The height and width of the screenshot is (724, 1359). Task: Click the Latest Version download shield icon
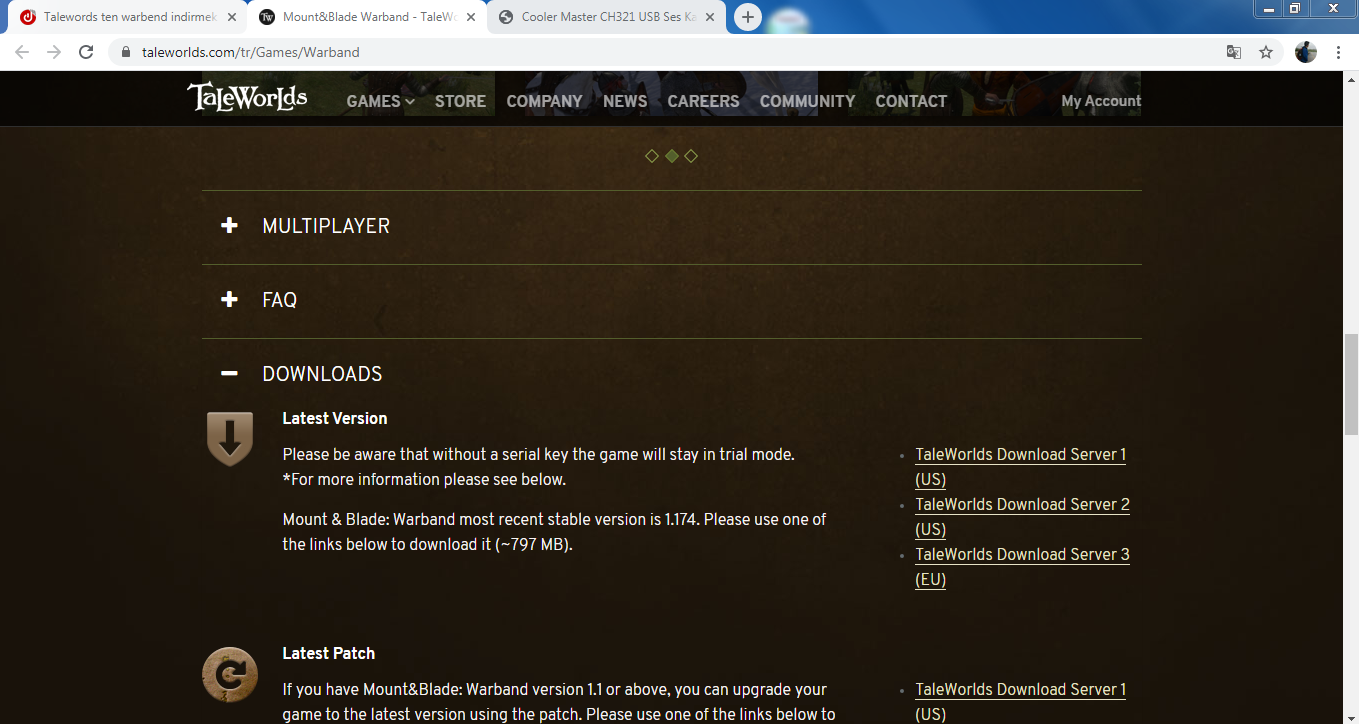[229, 439]
